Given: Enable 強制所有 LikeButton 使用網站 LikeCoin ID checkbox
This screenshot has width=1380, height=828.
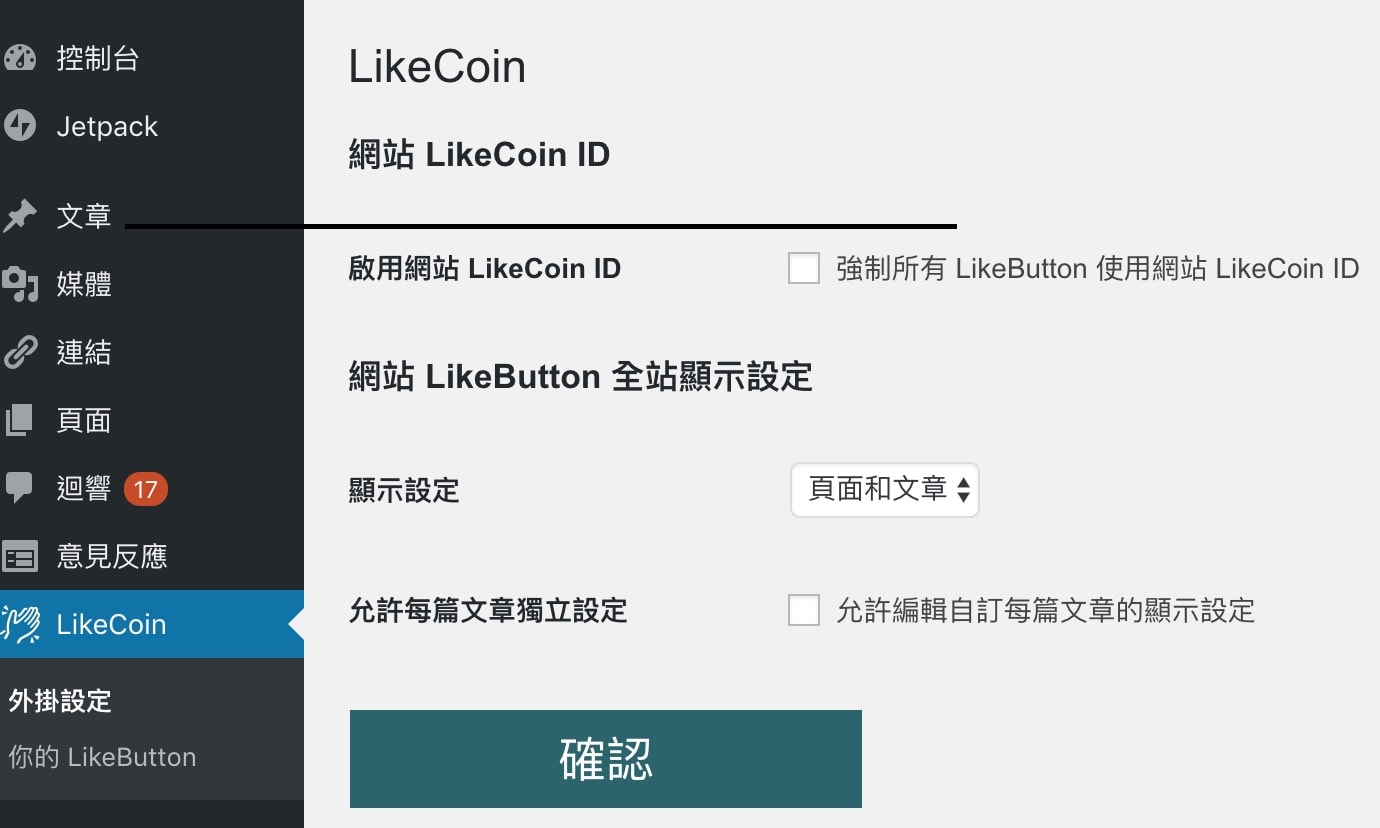Looking at the screenshot, I should tap(804, 269).
